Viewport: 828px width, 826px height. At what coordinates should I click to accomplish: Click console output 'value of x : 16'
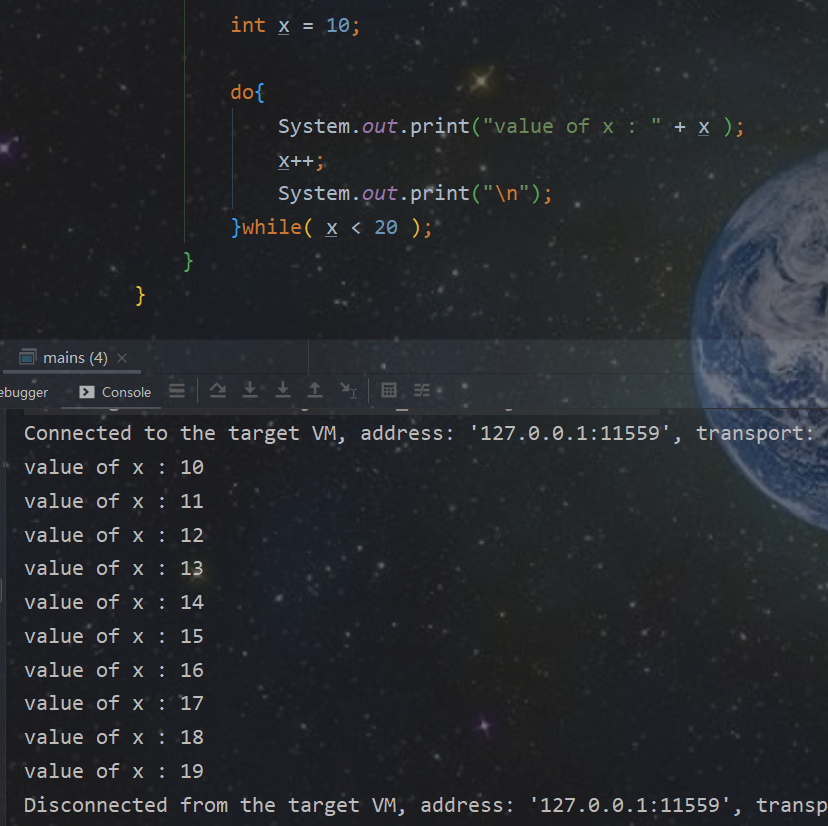point(114,670)
